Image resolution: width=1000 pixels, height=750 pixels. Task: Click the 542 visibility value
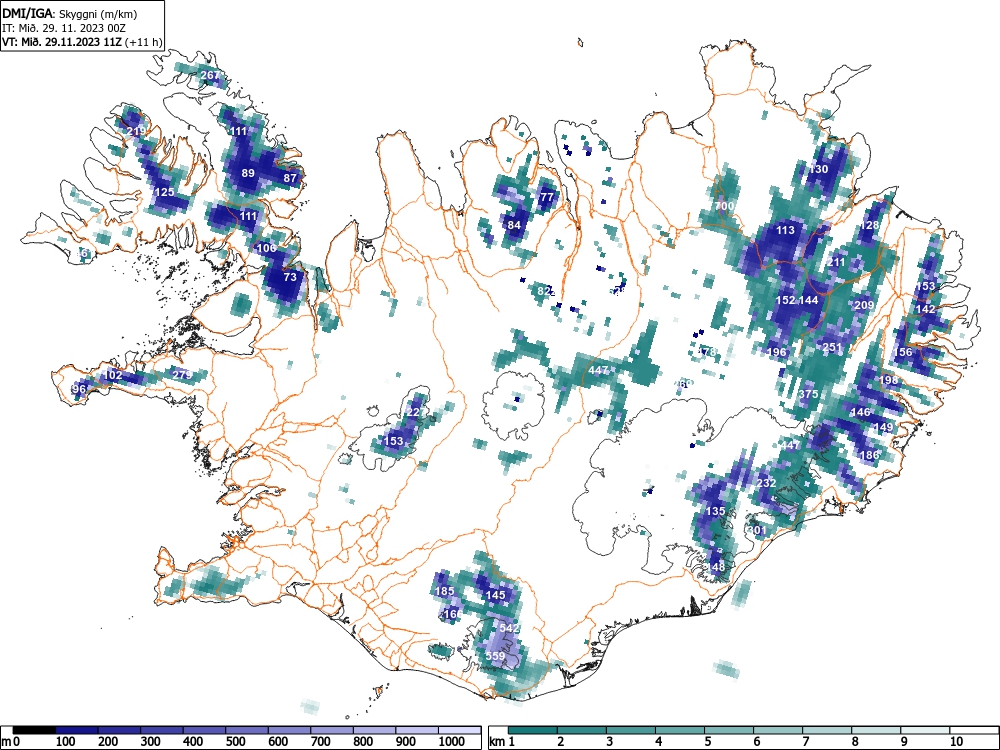coord(510,628)
